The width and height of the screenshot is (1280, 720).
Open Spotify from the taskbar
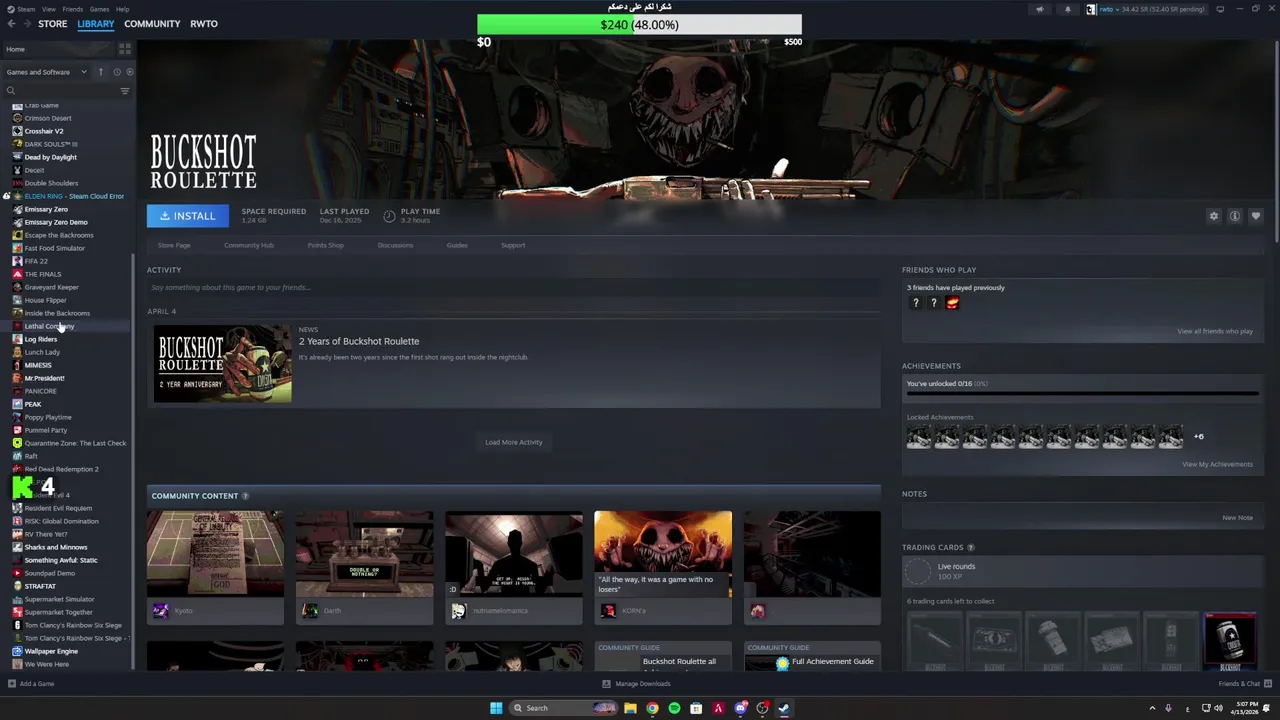[674, 708]
